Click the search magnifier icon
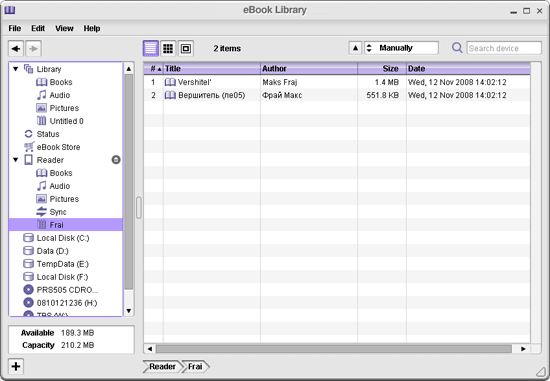This screenshot has width=550, height=381. [x=457, y=48]
